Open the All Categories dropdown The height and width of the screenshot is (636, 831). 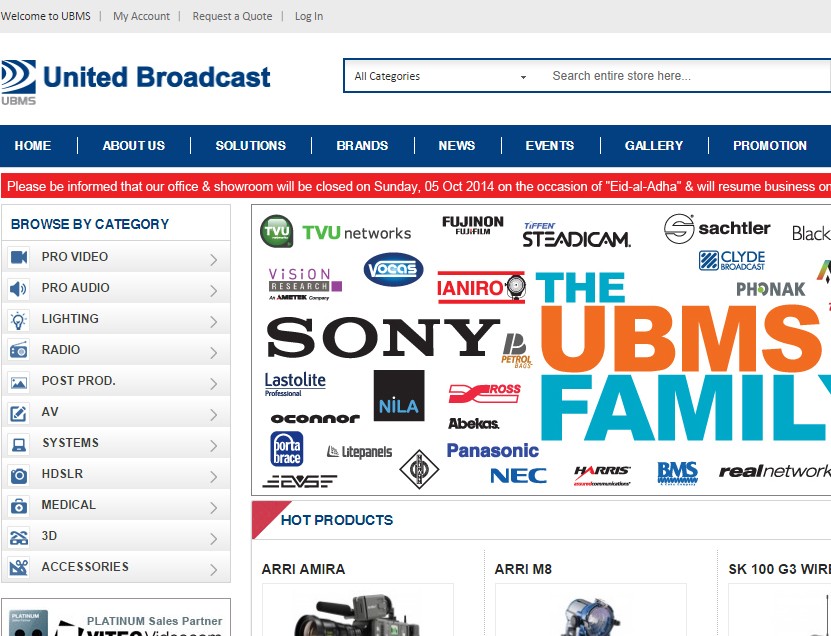tap(440, 75)
